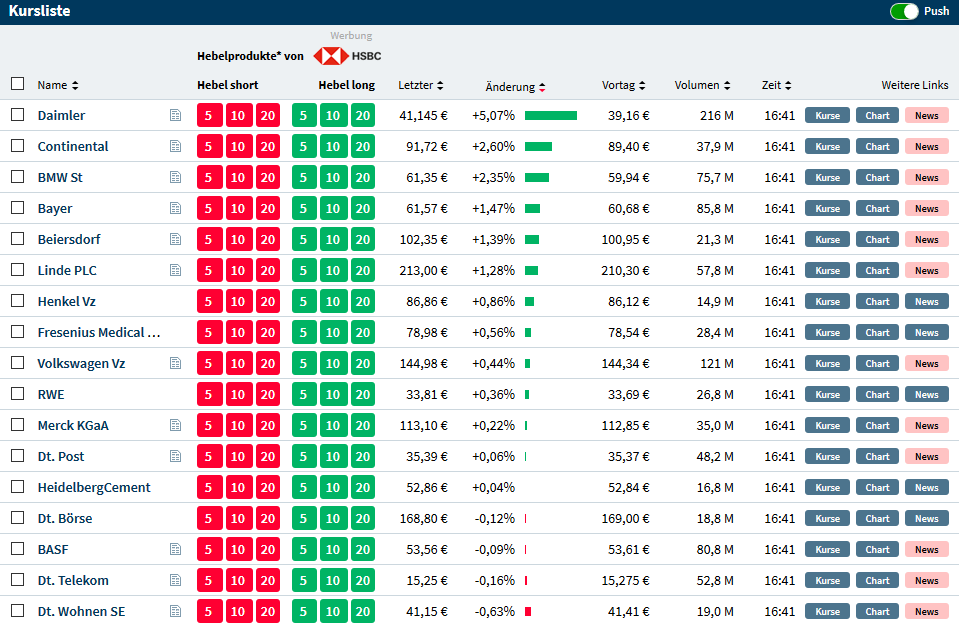Open the document icon beside Dt. Post
The image size is (960, 625).
click(176, 456)
